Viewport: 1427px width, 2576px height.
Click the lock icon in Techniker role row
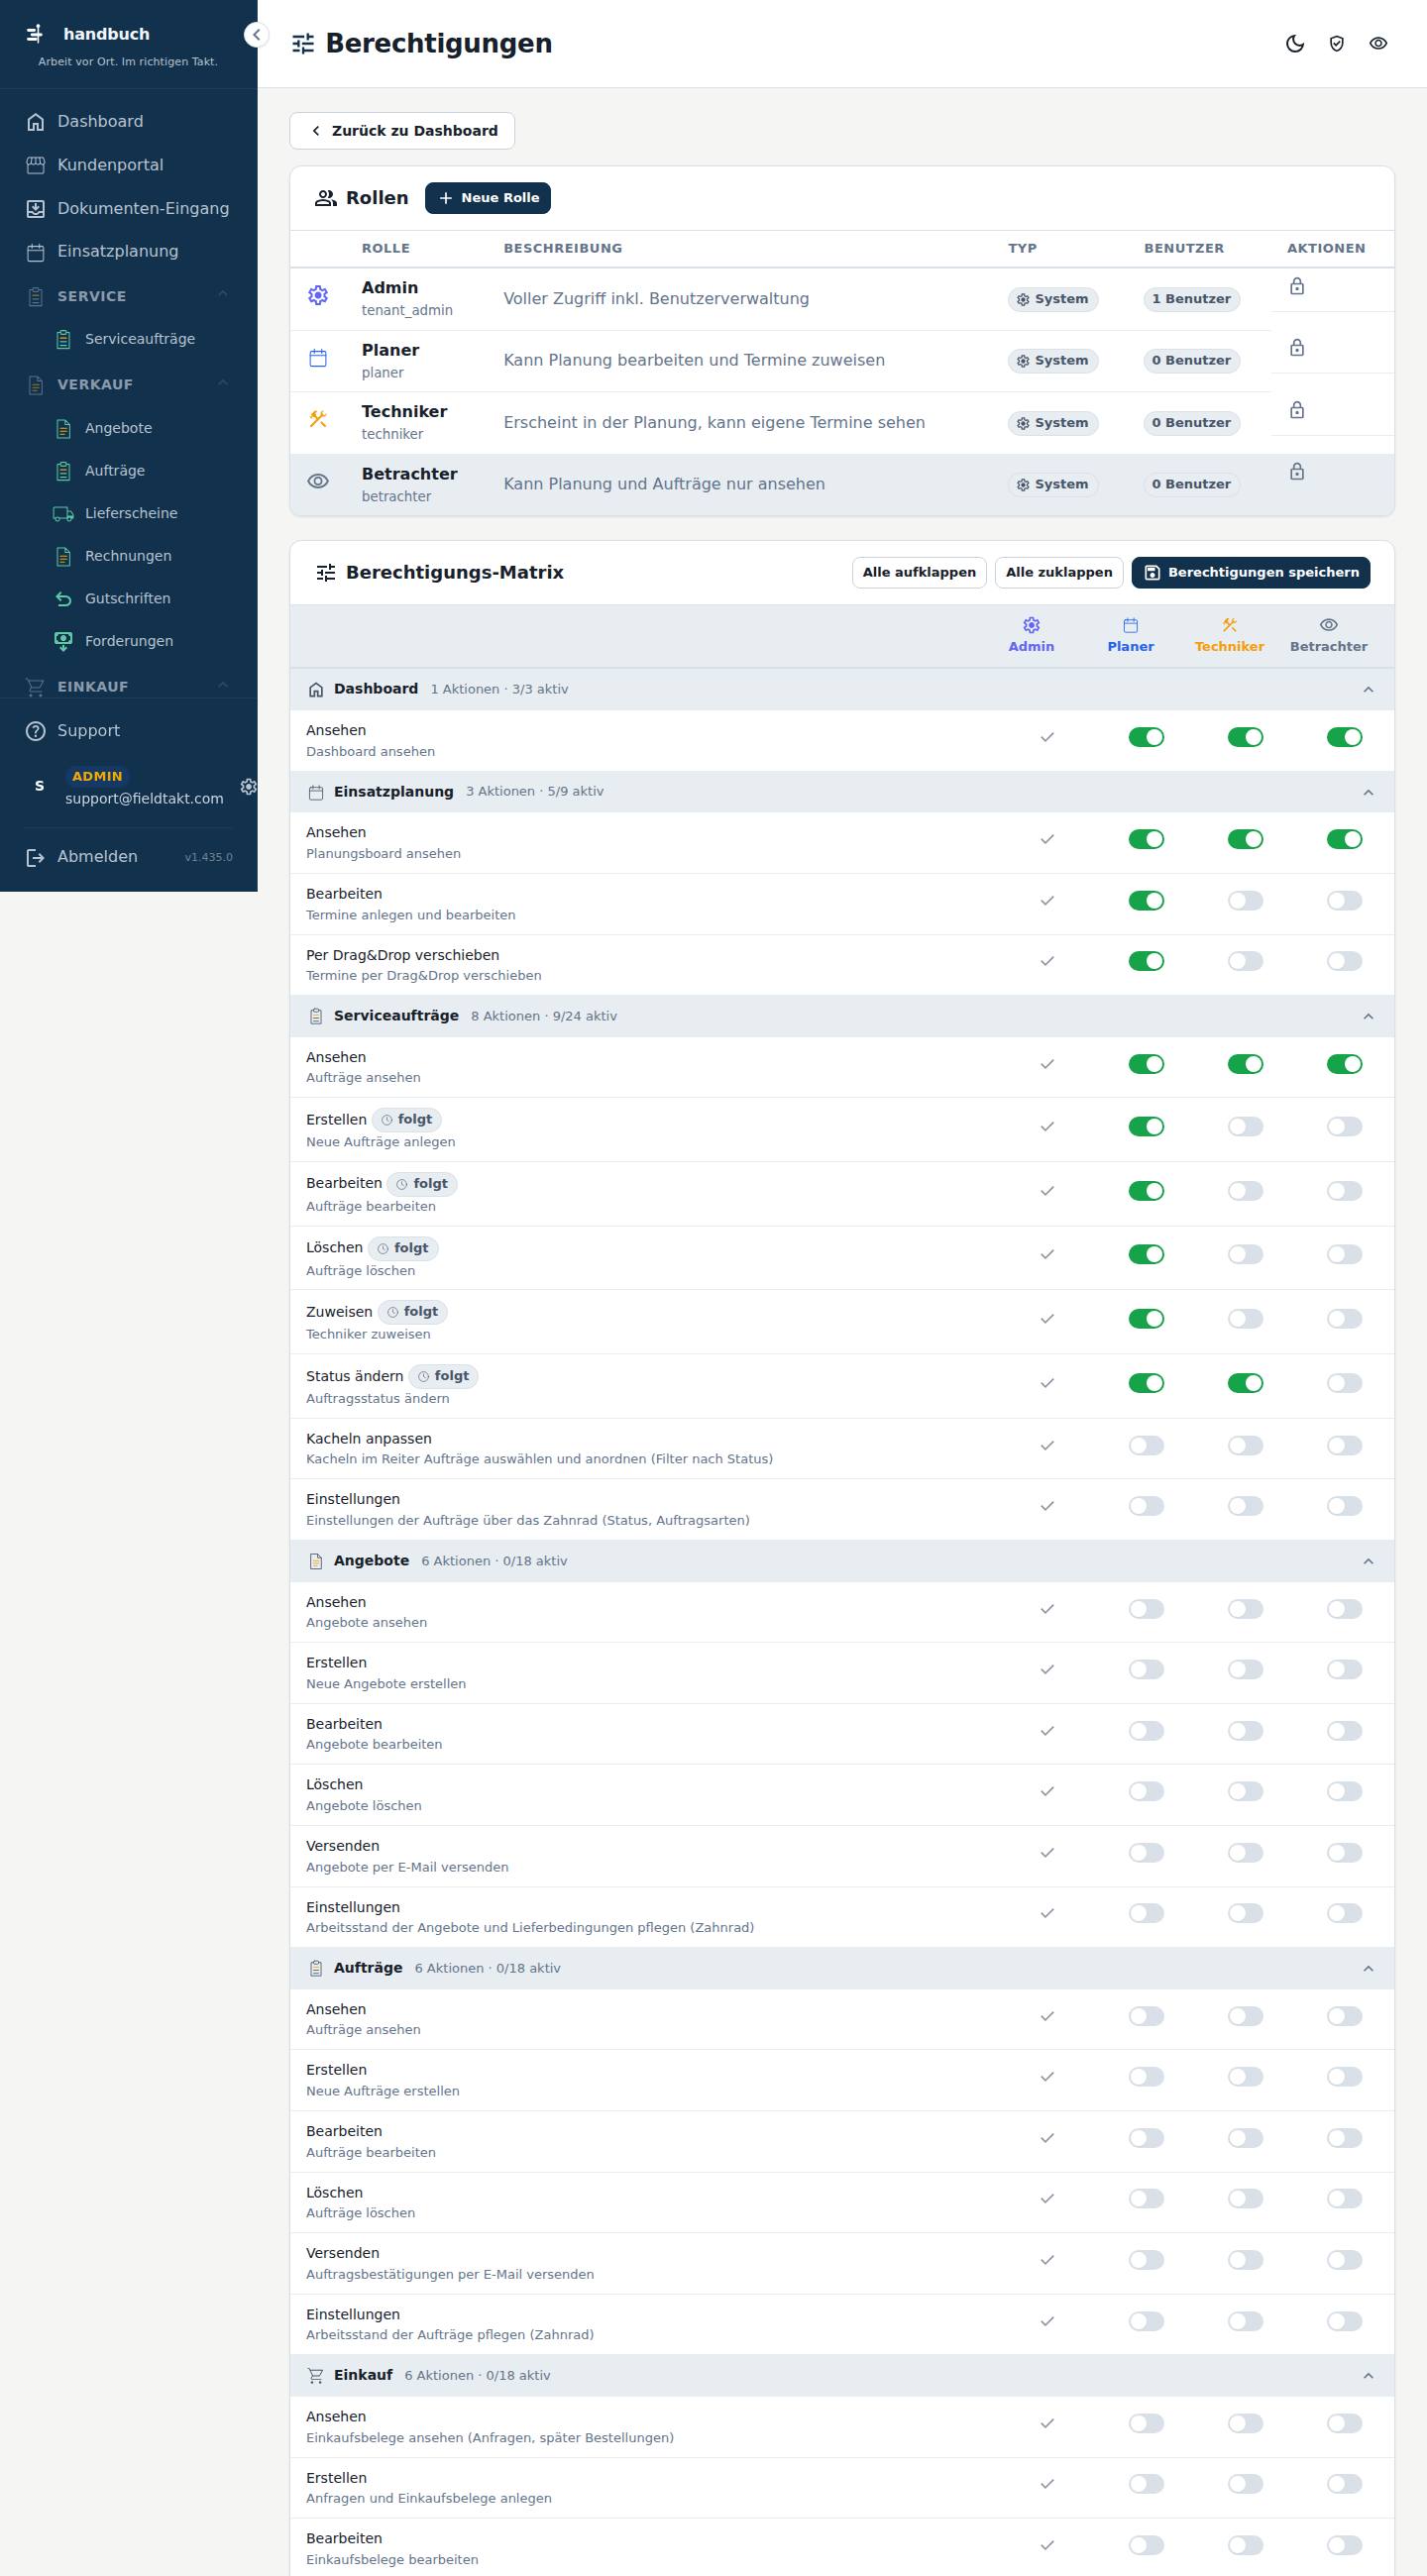tap(1297, 410)
